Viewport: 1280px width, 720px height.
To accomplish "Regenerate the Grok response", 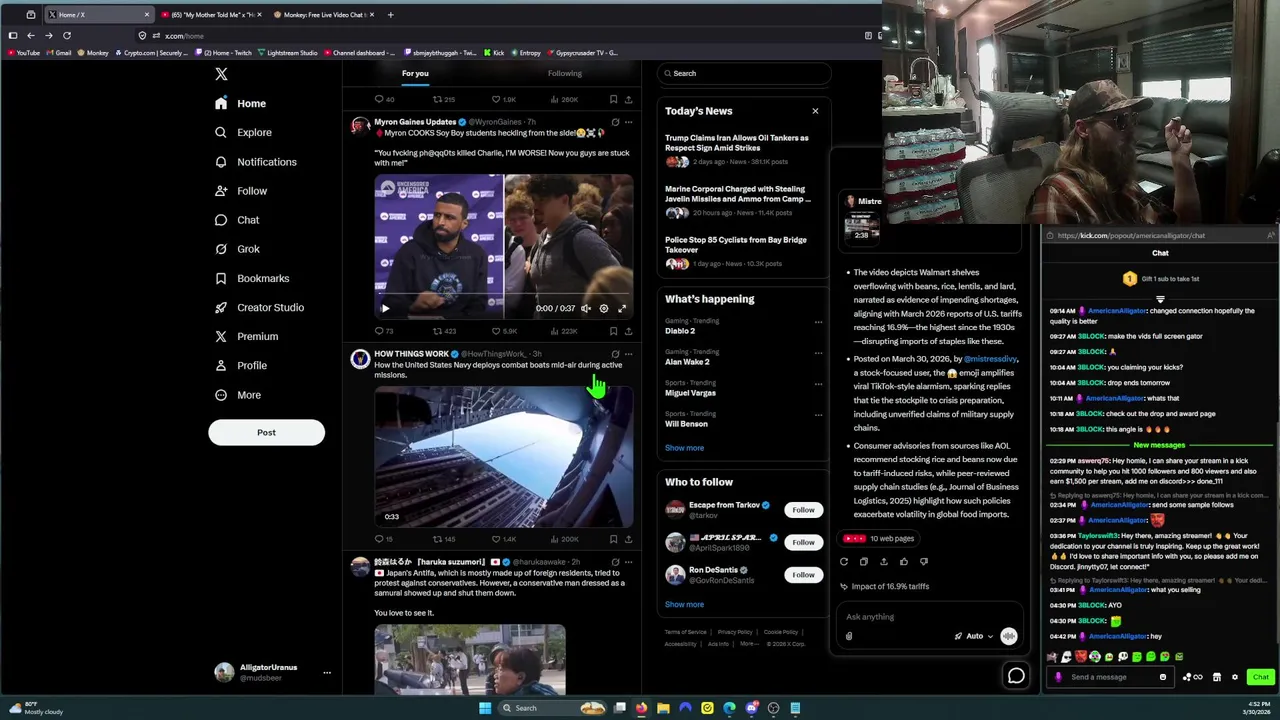I will (x=844, y=562).
